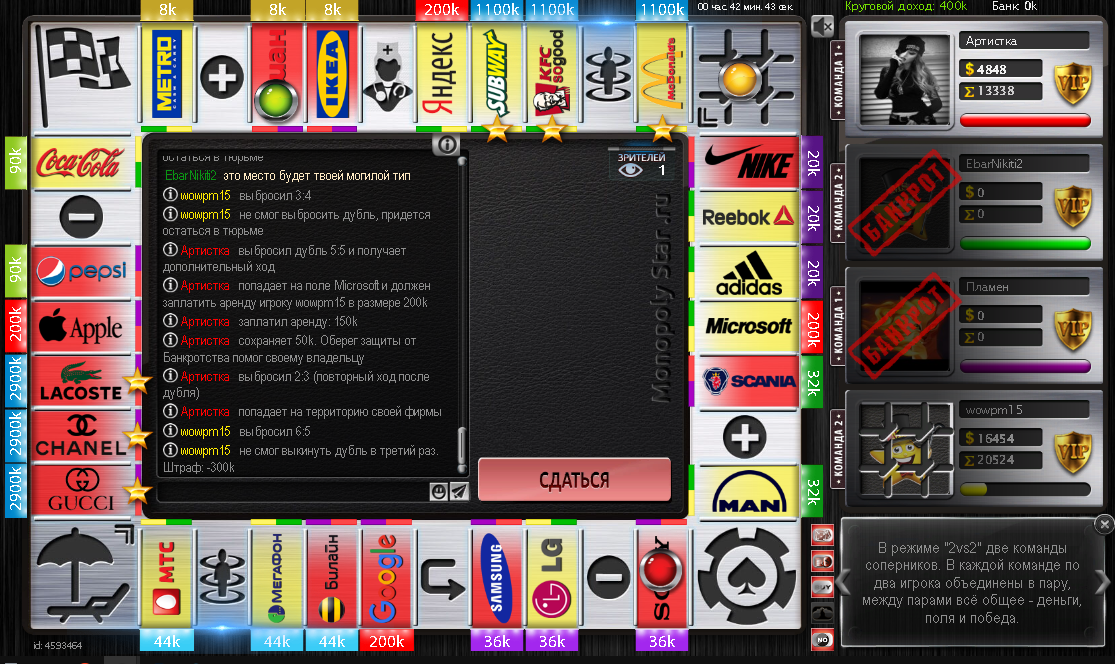This screenshot has width=1115, height=664.
Task: Select the SCANIA property cell
Action: 746,382
